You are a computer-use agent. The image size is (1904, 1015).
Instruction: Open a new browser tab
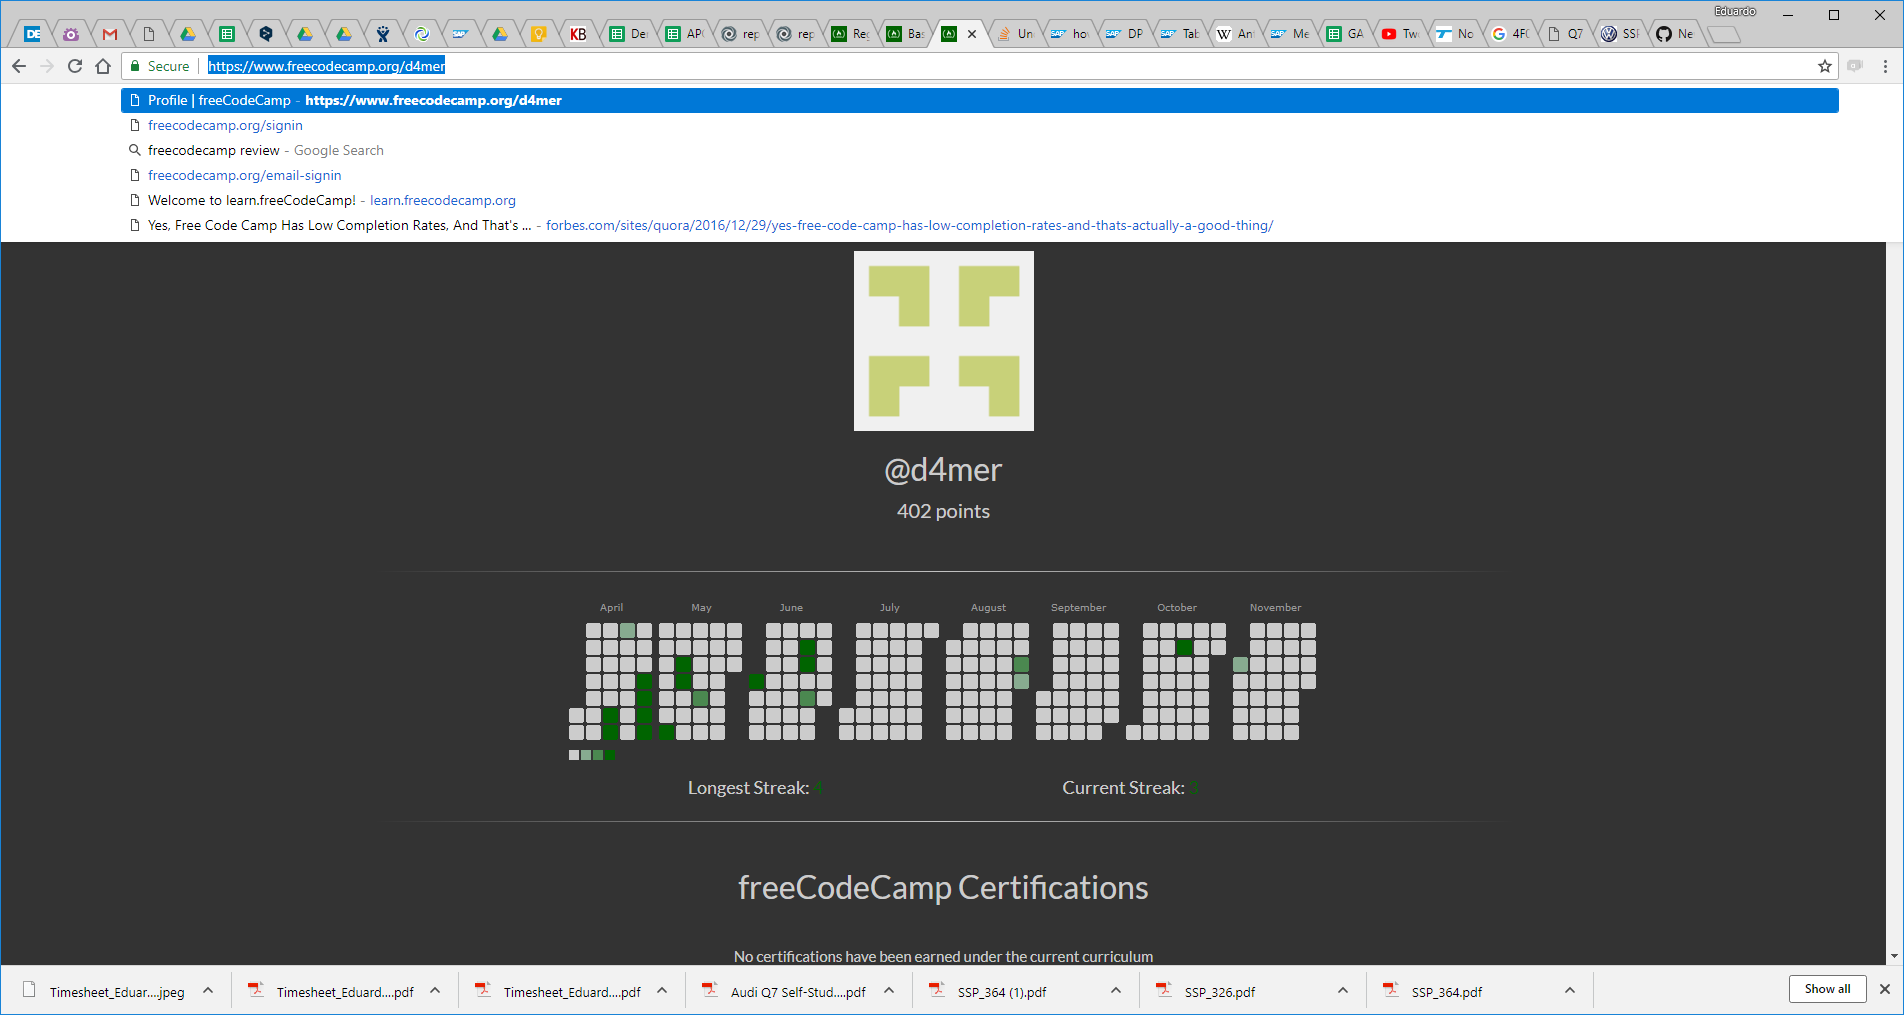[1723, 35]
